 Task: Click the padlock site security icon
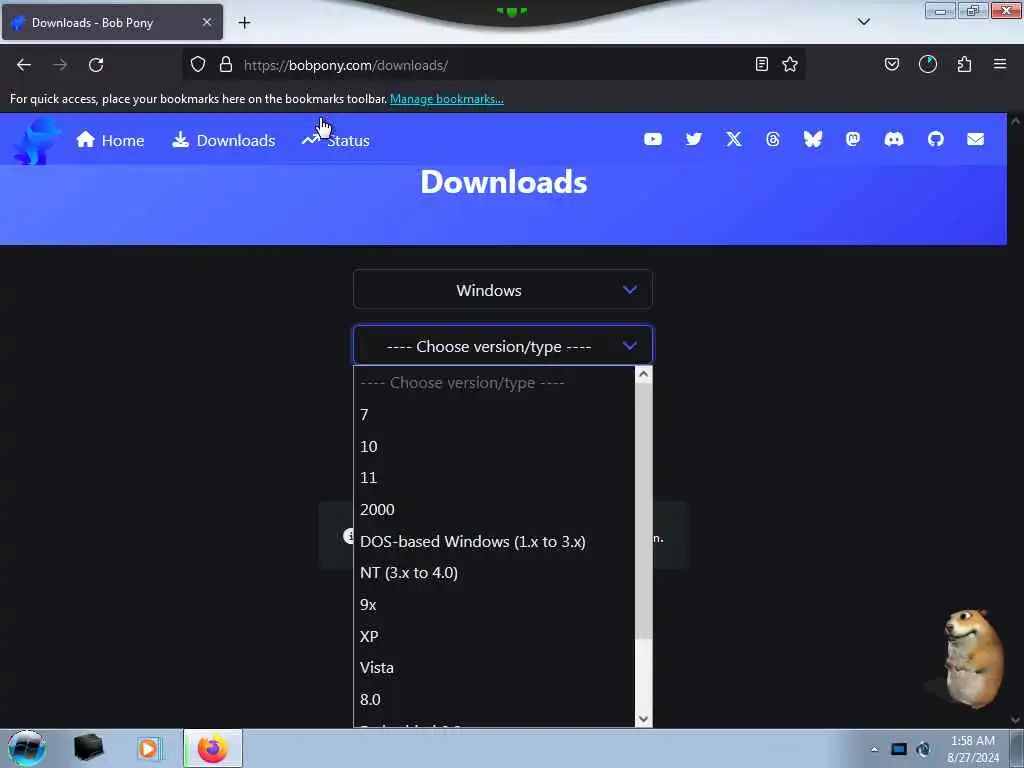pos(225,64)
